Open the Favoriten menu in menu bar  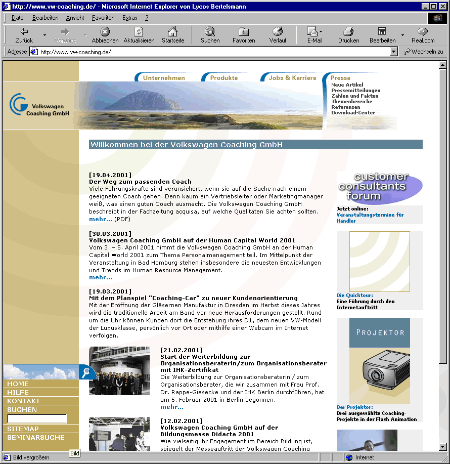pos(103,18)
